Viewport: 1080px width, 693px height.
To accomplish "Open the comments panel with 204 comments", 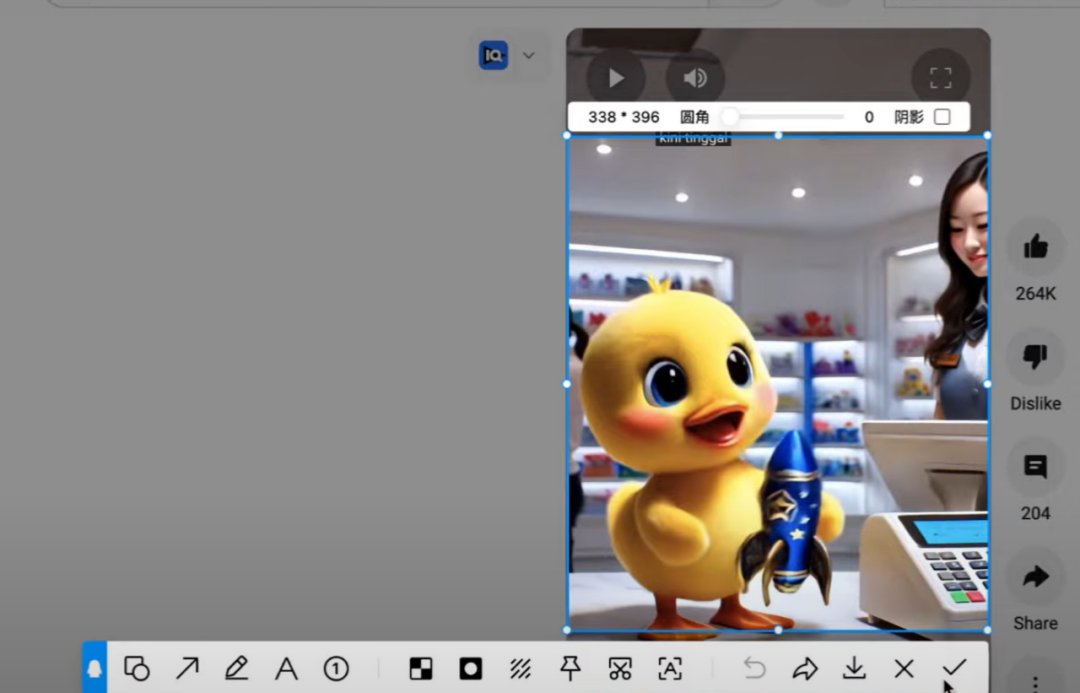I will (1035, 467).
